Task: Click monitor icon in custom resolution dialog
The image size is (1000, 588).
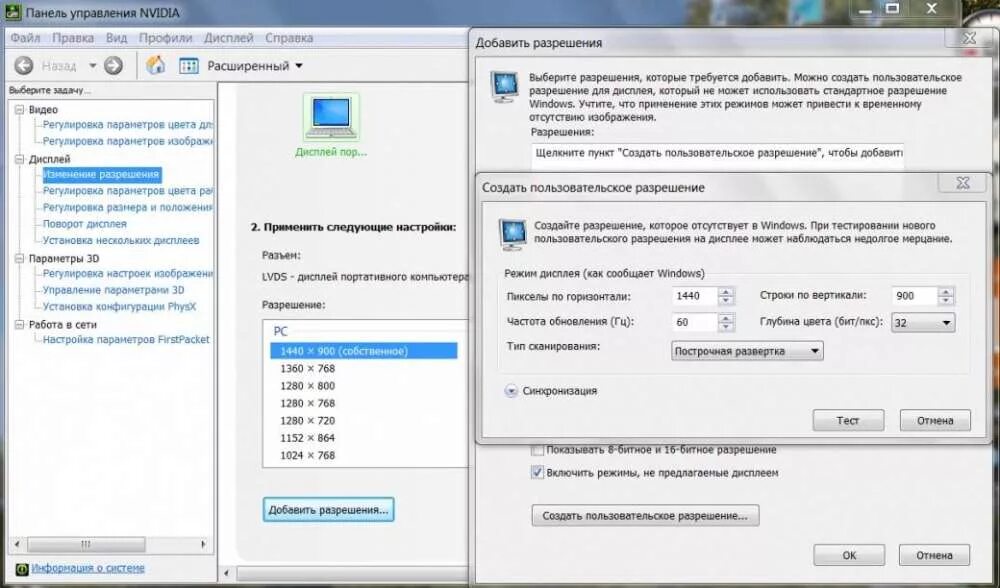Action: [512, 234]
